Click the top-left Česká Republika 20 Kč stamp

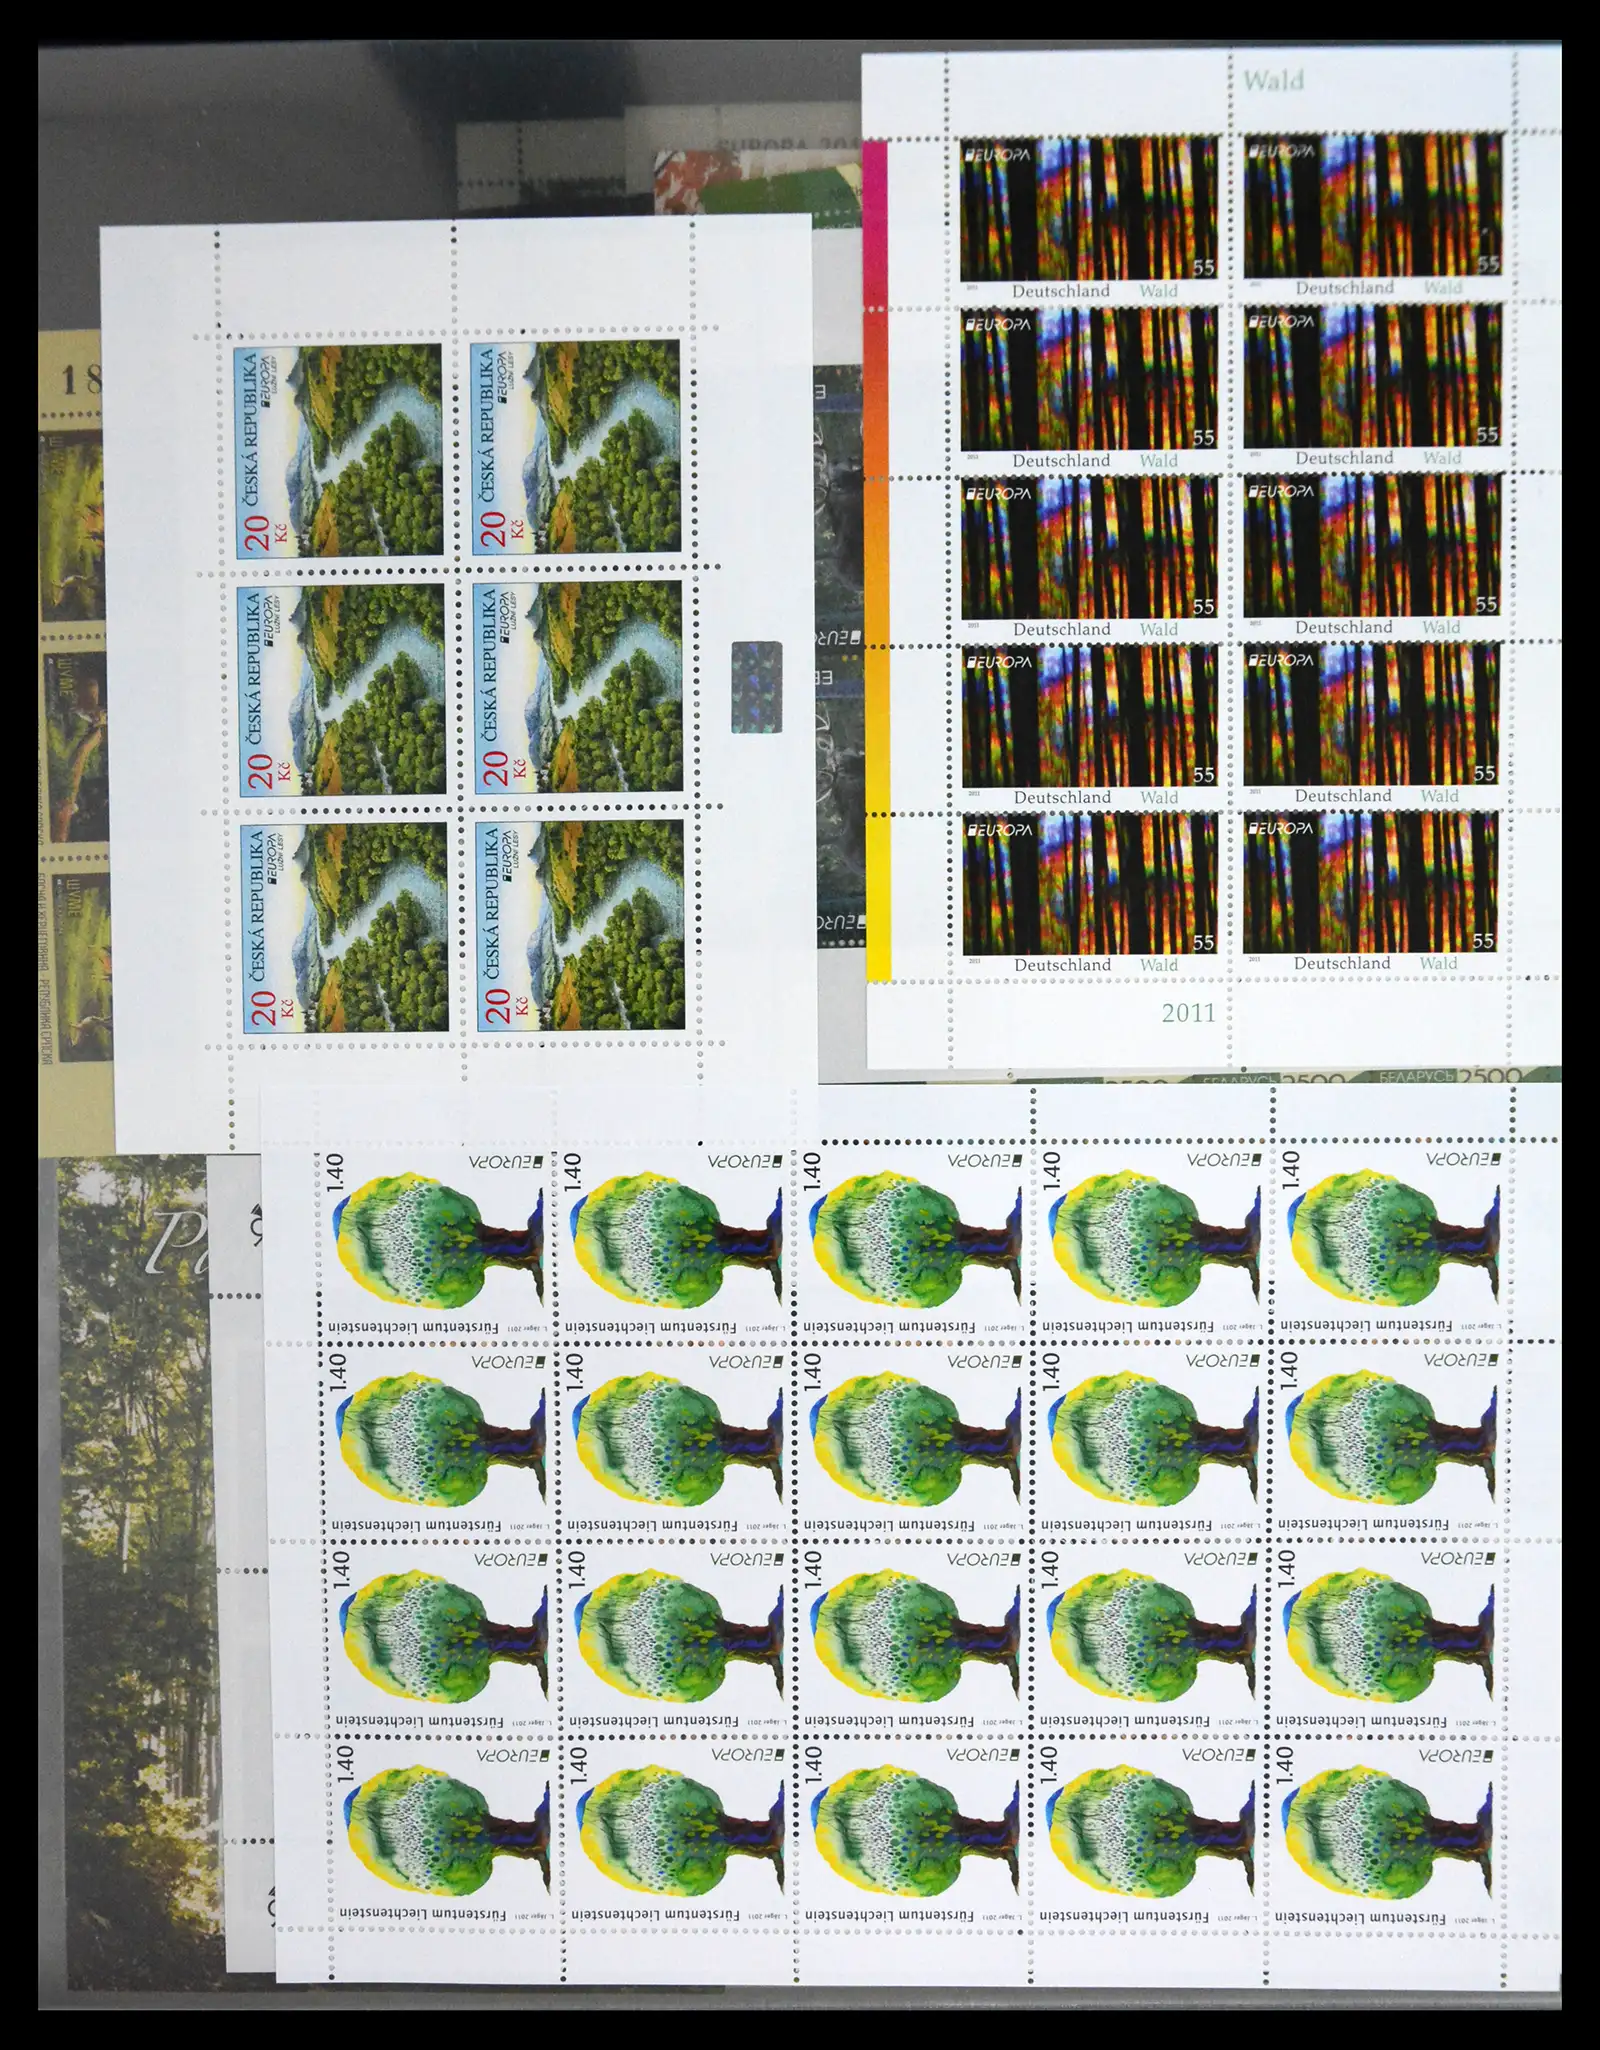338,450
